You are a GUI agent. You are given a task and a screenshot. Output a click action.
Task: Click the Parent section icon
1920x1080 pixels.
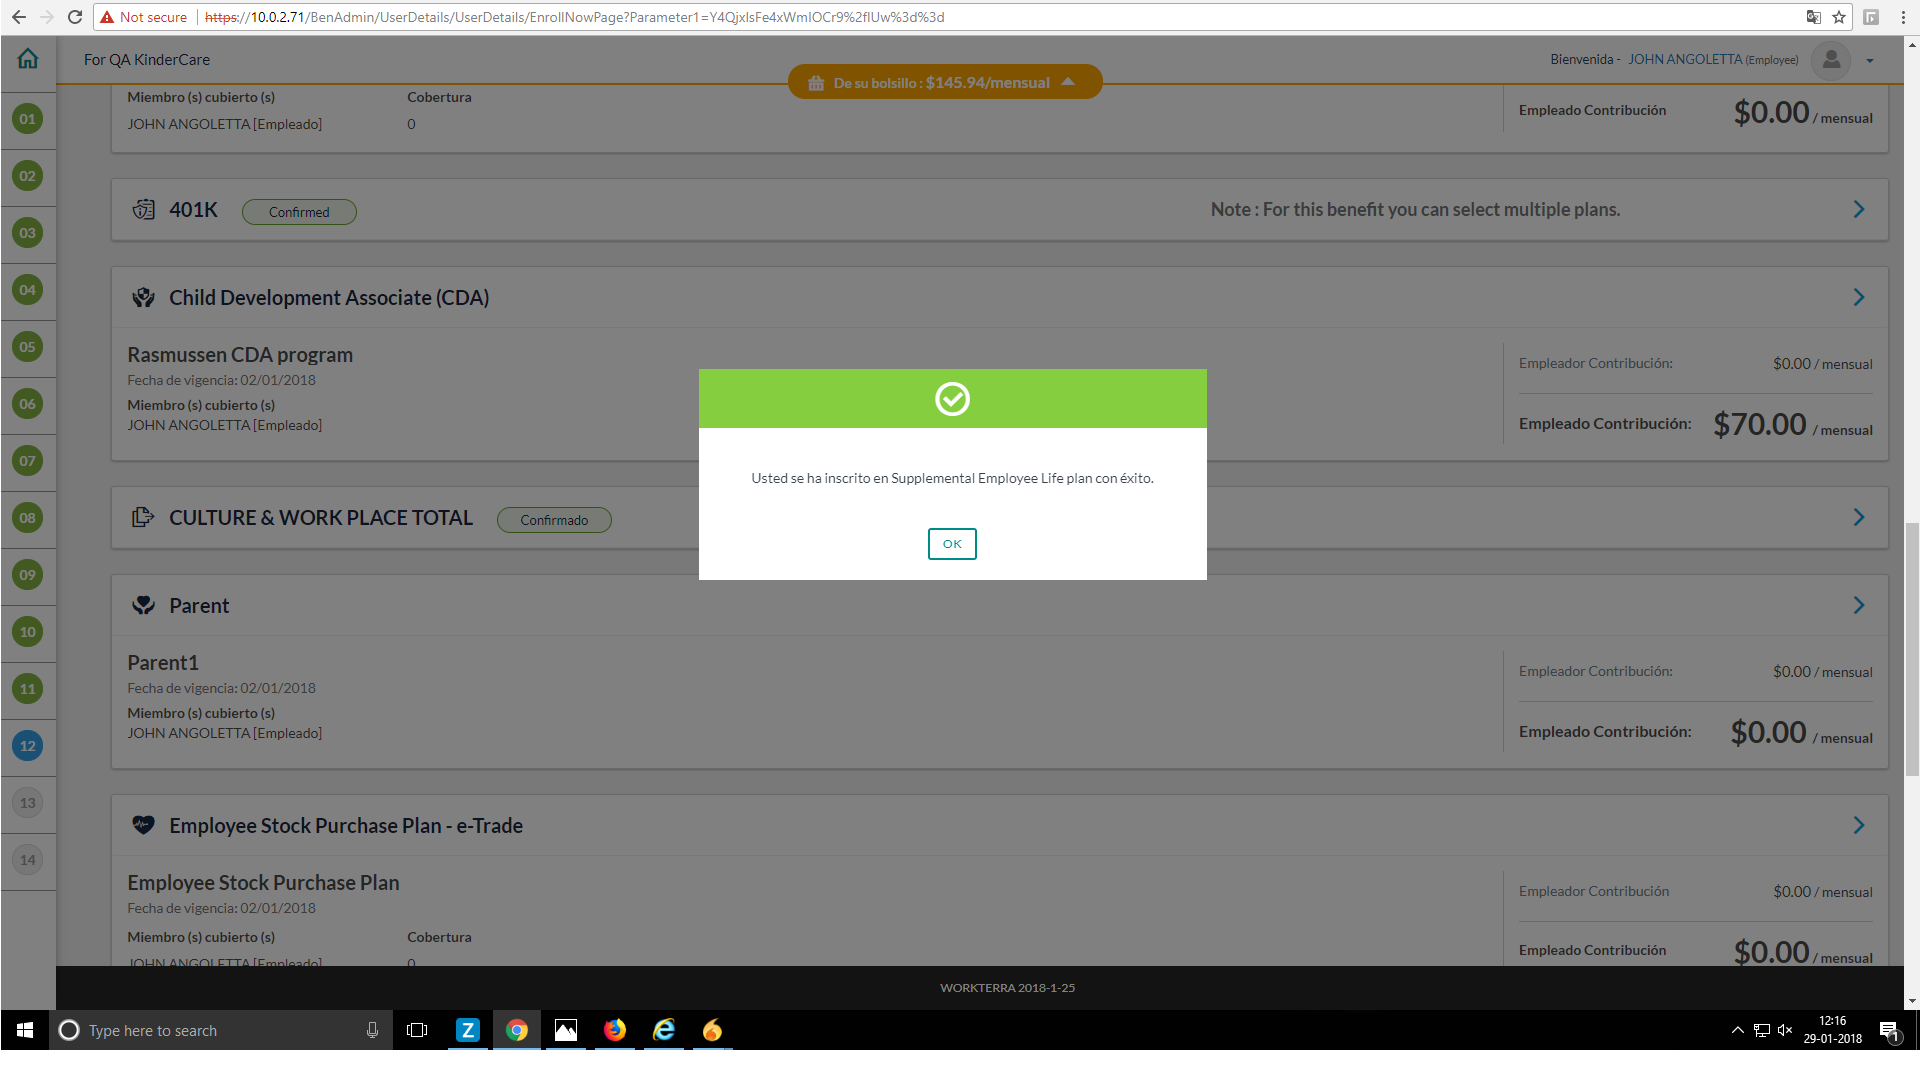pyautogui.click(x=144, y=606)
